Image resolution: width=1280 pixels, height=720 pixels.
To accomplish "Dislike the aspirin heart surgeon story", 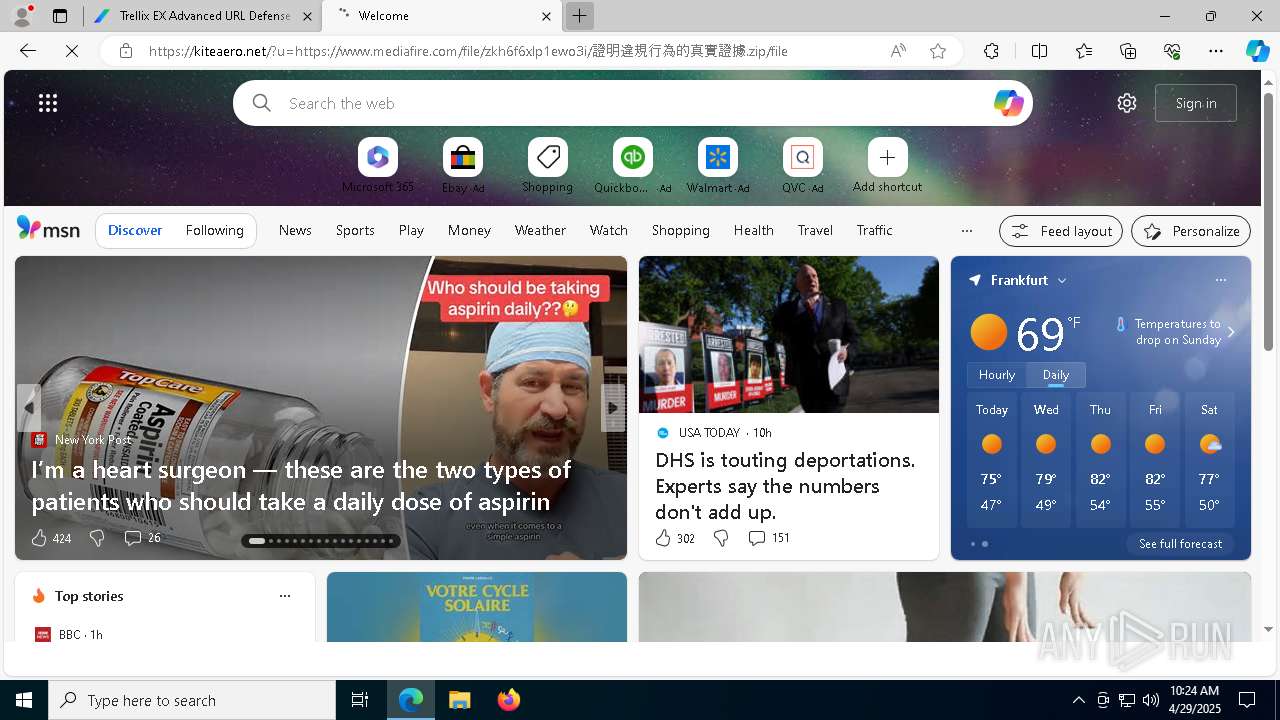I will pos(97,538).
